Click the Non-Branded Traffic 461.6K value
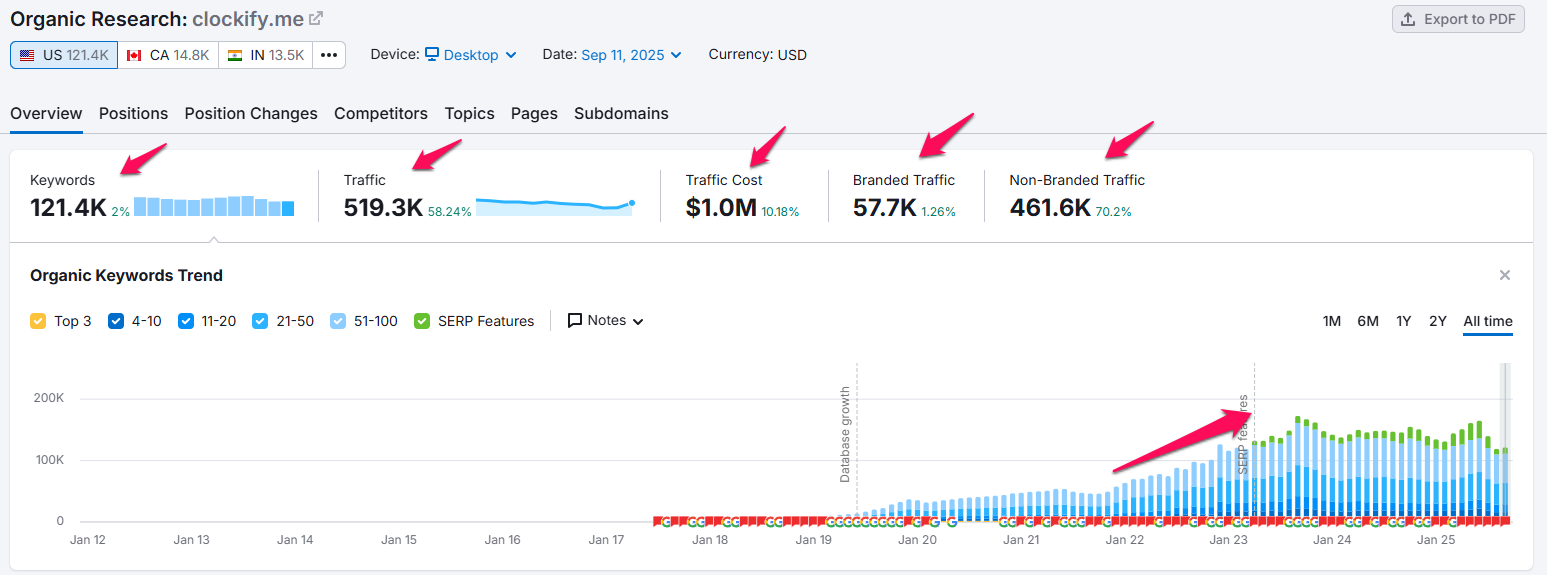Image resolution: width=1547 pixels, height=575 pixels. pos(1050,208)
